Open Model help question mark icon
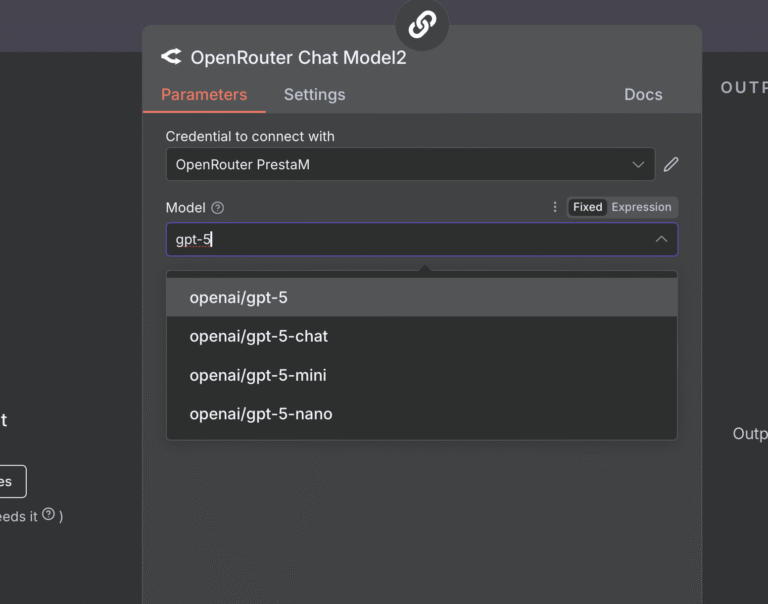The height and width of the screenshot is (604, 768). pyautogui.click(x=217, y=208)
